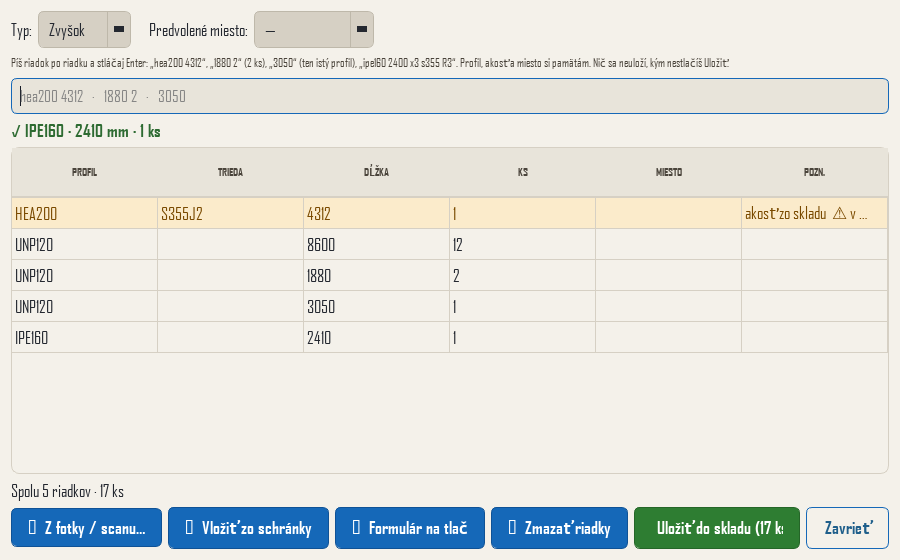
Task: Open Formulár na tlač
Action: pyautogui.click(x=410, y=528)
